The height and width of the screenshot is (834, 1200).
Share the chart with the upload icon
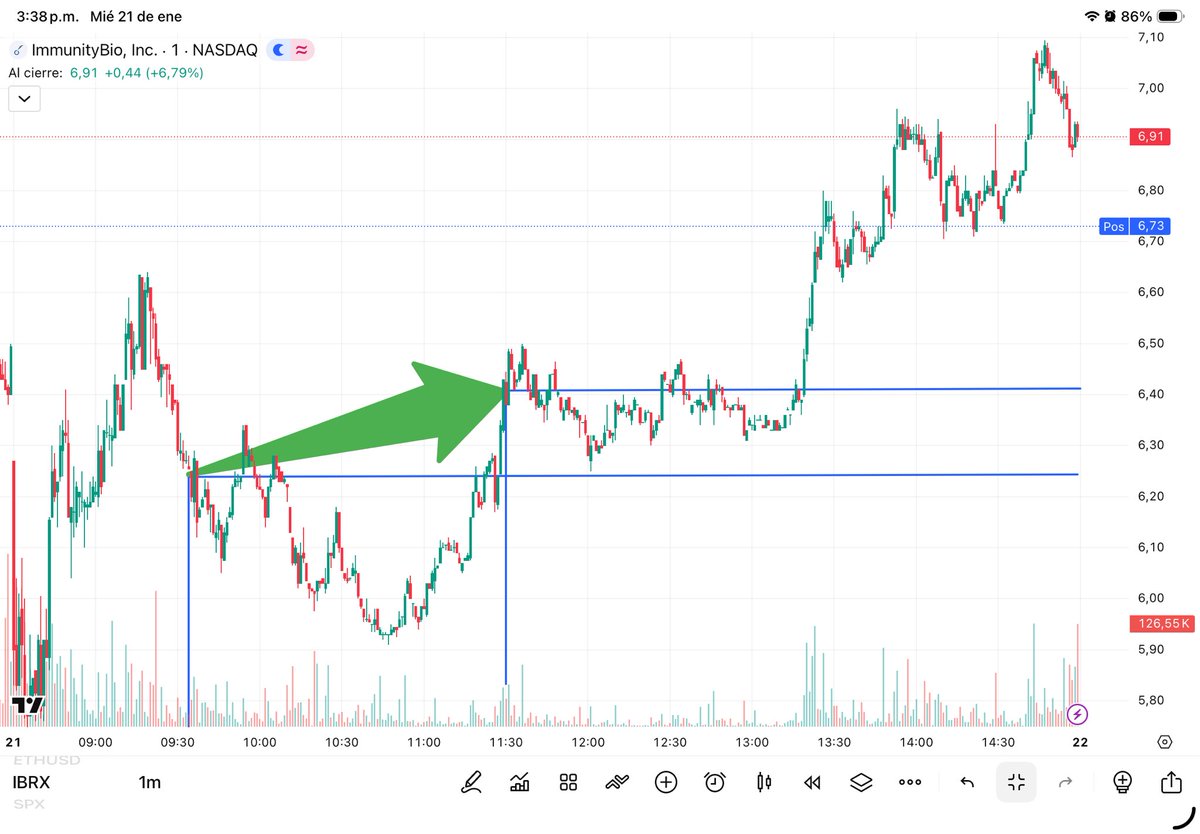1171,783
